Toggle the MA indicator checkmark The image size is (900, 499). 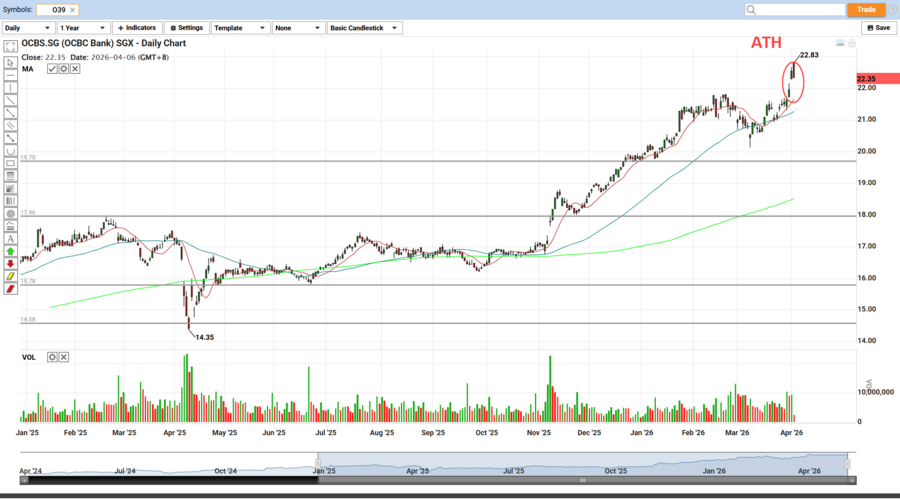point(52,69)
